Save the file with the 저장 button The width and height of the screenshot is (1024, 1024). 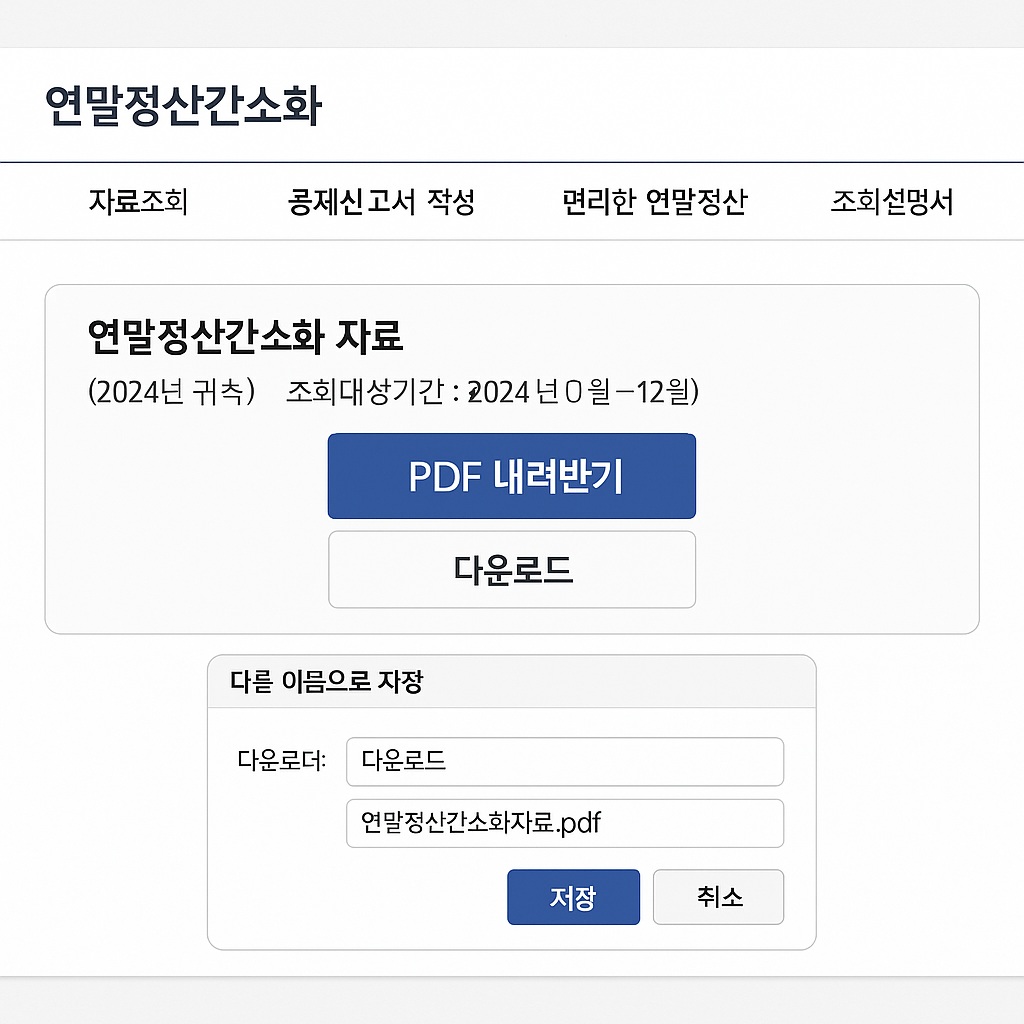(573, 897)
